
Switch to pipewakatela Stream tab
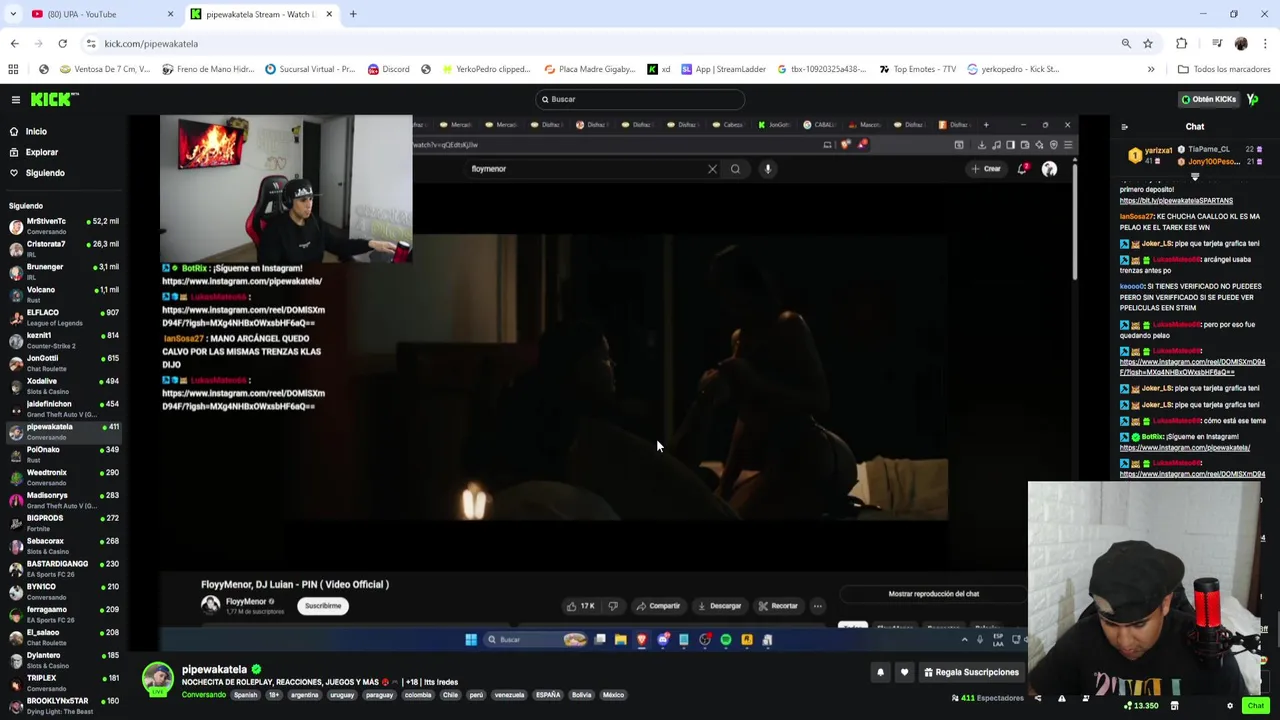(262, 14)
